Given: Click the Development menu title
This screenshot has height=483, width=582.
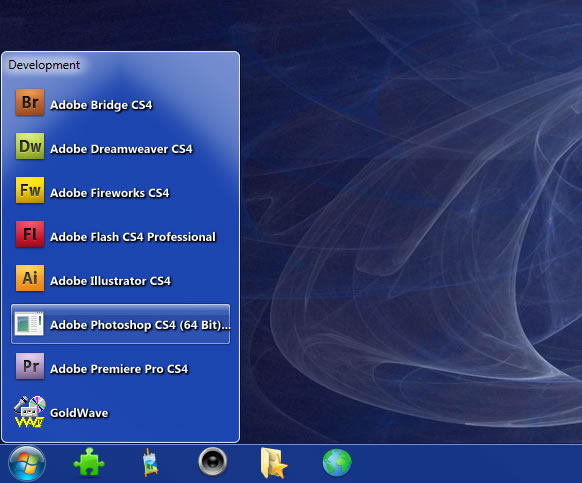Looking at the screenshot, I should tap(44, 65).
